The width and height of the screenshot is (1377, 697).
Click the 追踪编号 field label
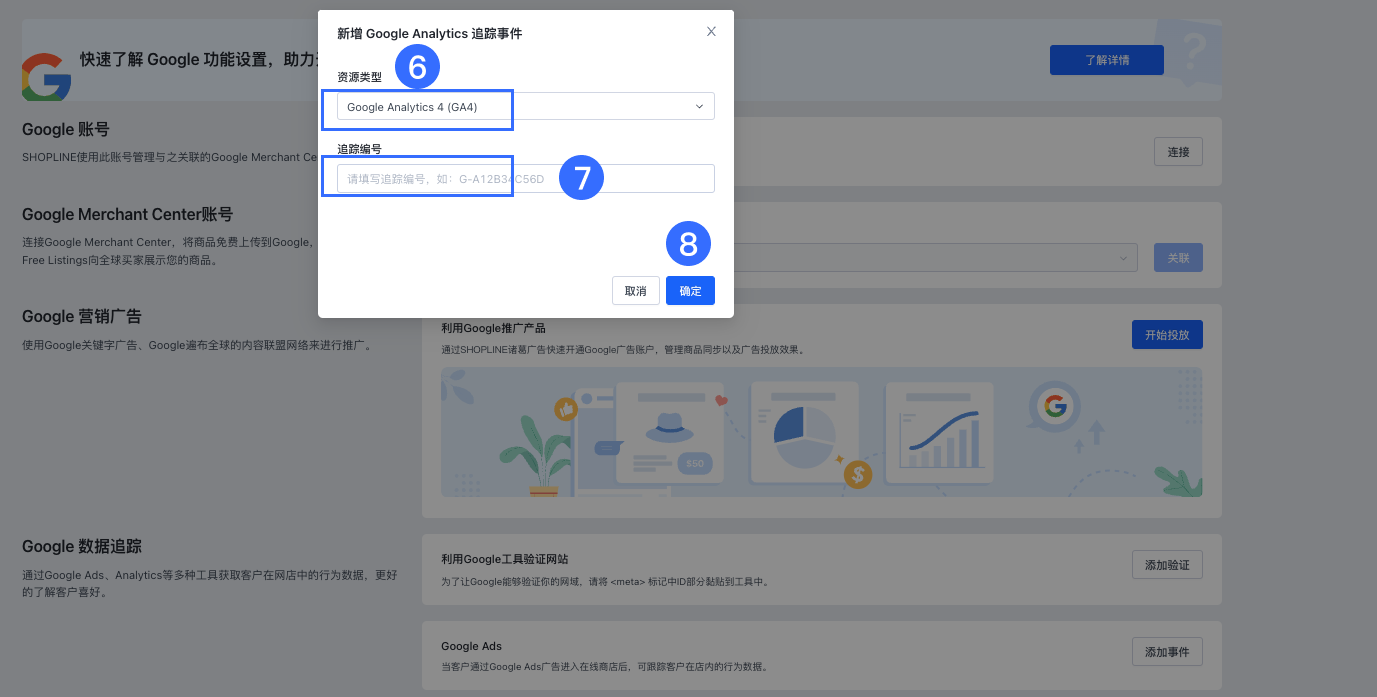pos(360,149)
